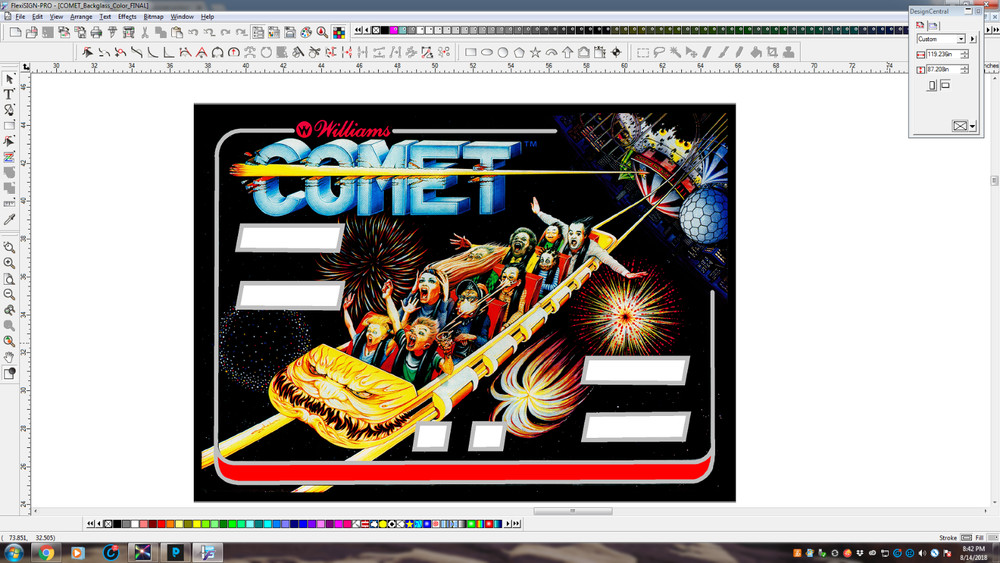Open the Bitmap menu
The height and width of the screenshot is (563, 1000).
[x=153, y=17]
